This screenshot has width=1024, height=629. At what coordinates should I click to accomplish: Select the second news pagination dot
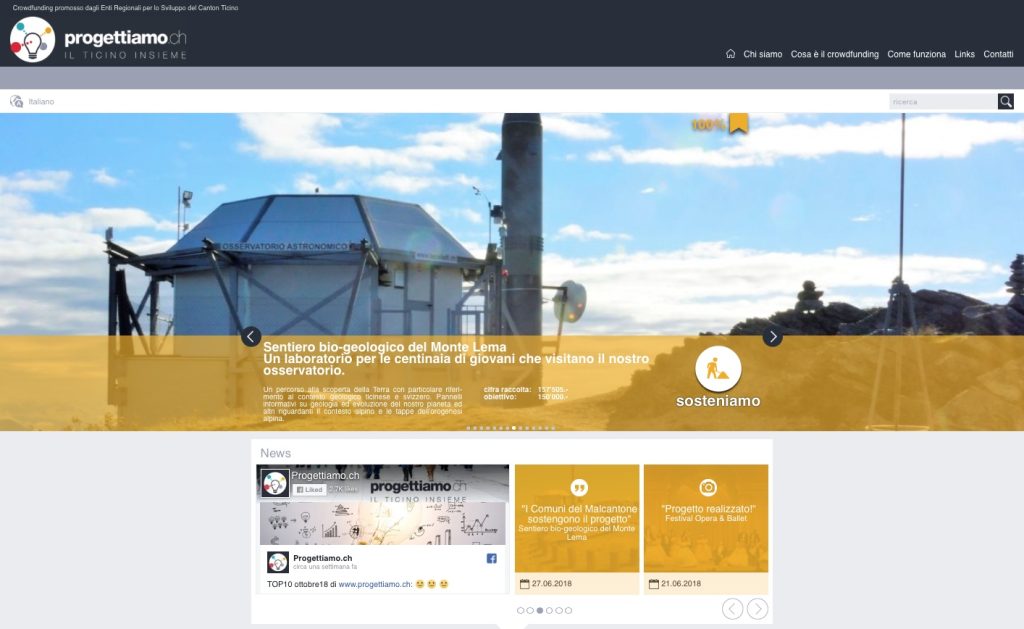[x=531, y=608]
